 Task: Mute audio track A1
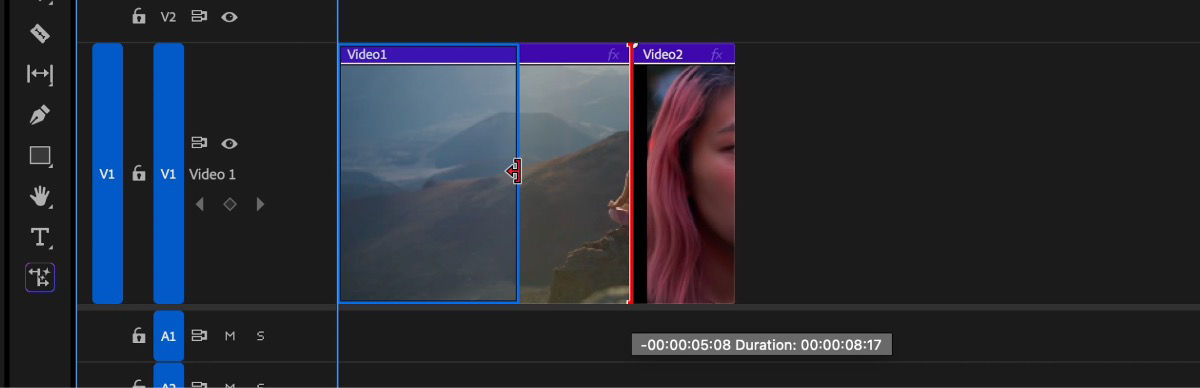[230, 336]
